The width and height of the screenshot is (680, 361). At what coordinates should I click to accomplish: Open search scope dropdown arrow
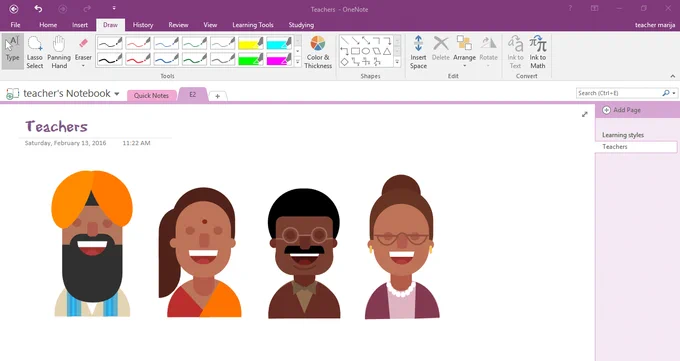(x=673, y=93)
